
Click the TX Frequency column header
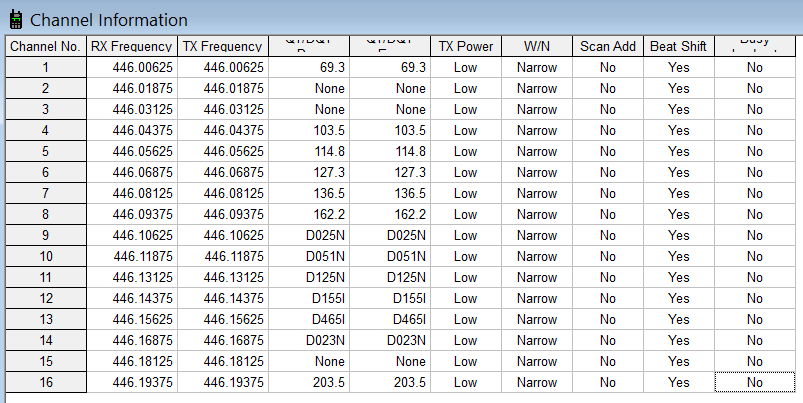(x=223, y=46)
